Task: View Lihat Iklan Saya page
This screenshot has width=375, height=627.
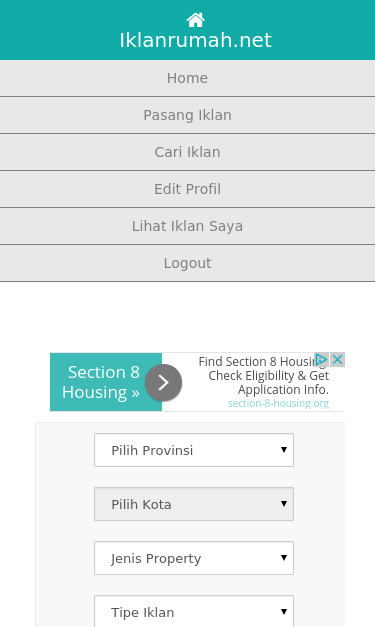Action: click(x=188, y=226)
